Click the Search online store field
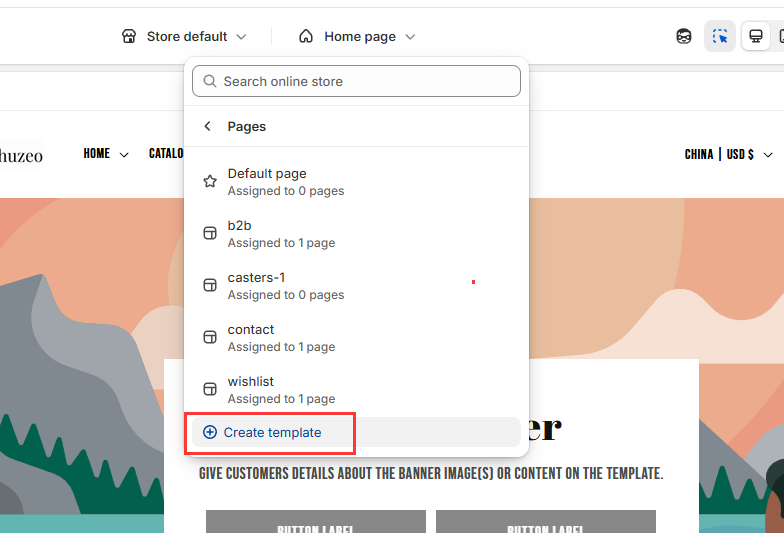The image size is (784, 533). (366, 81)
